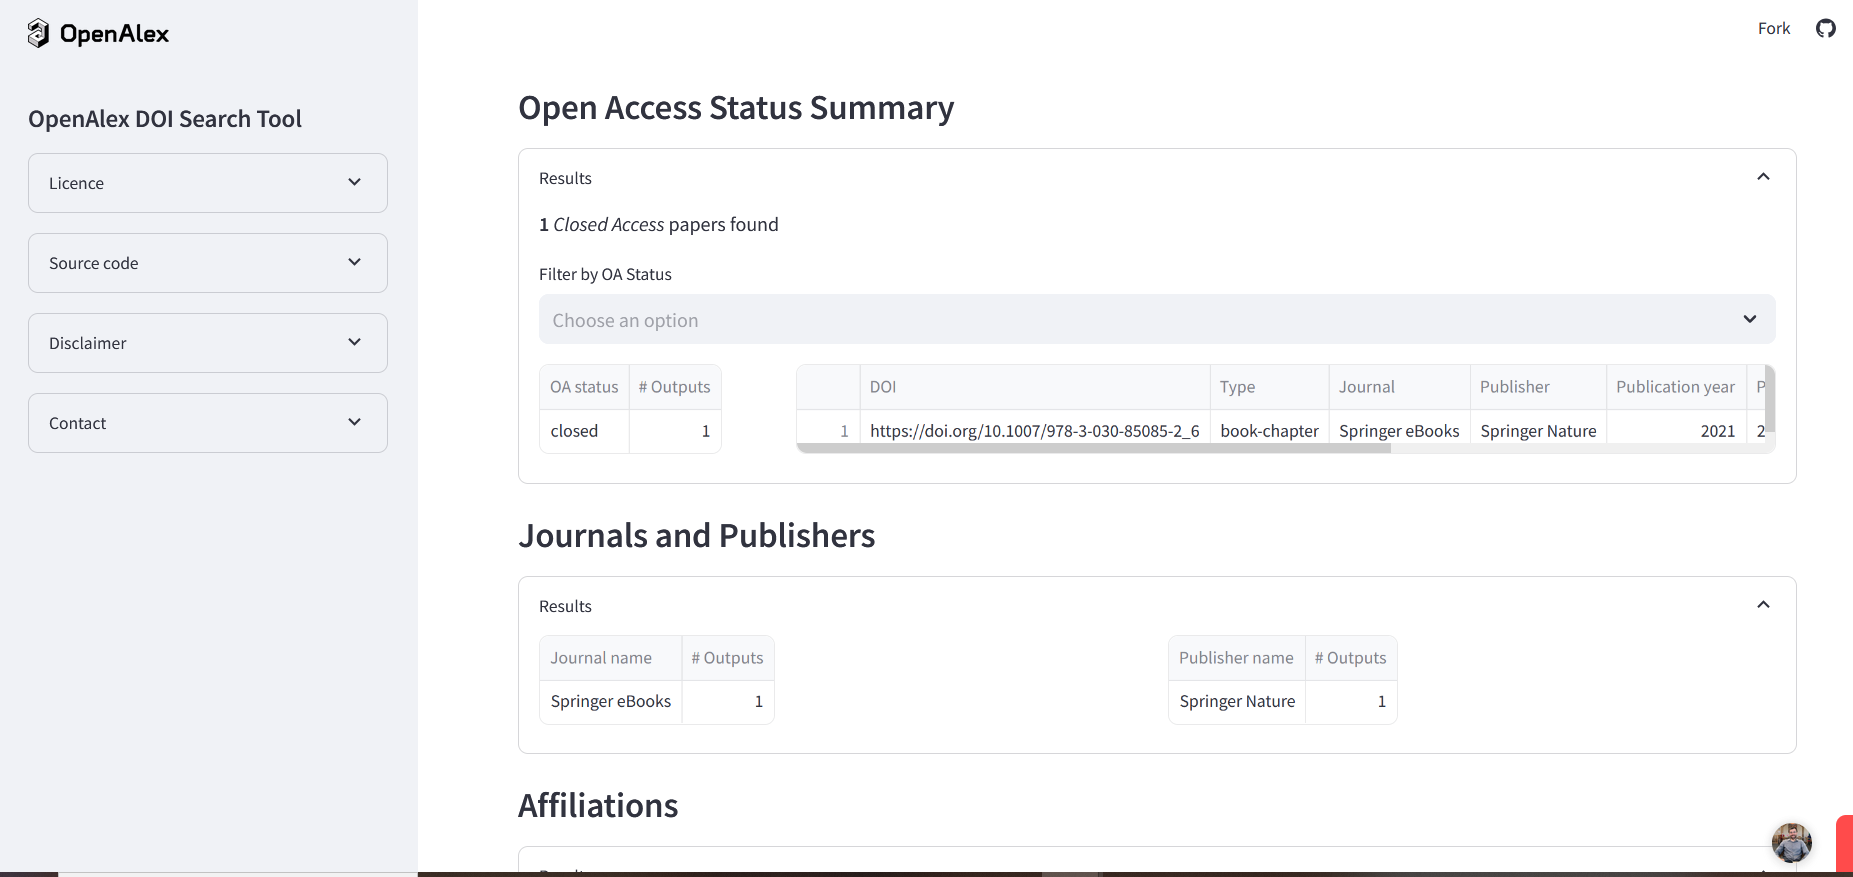Expand the Contact section

coord(208,423)
